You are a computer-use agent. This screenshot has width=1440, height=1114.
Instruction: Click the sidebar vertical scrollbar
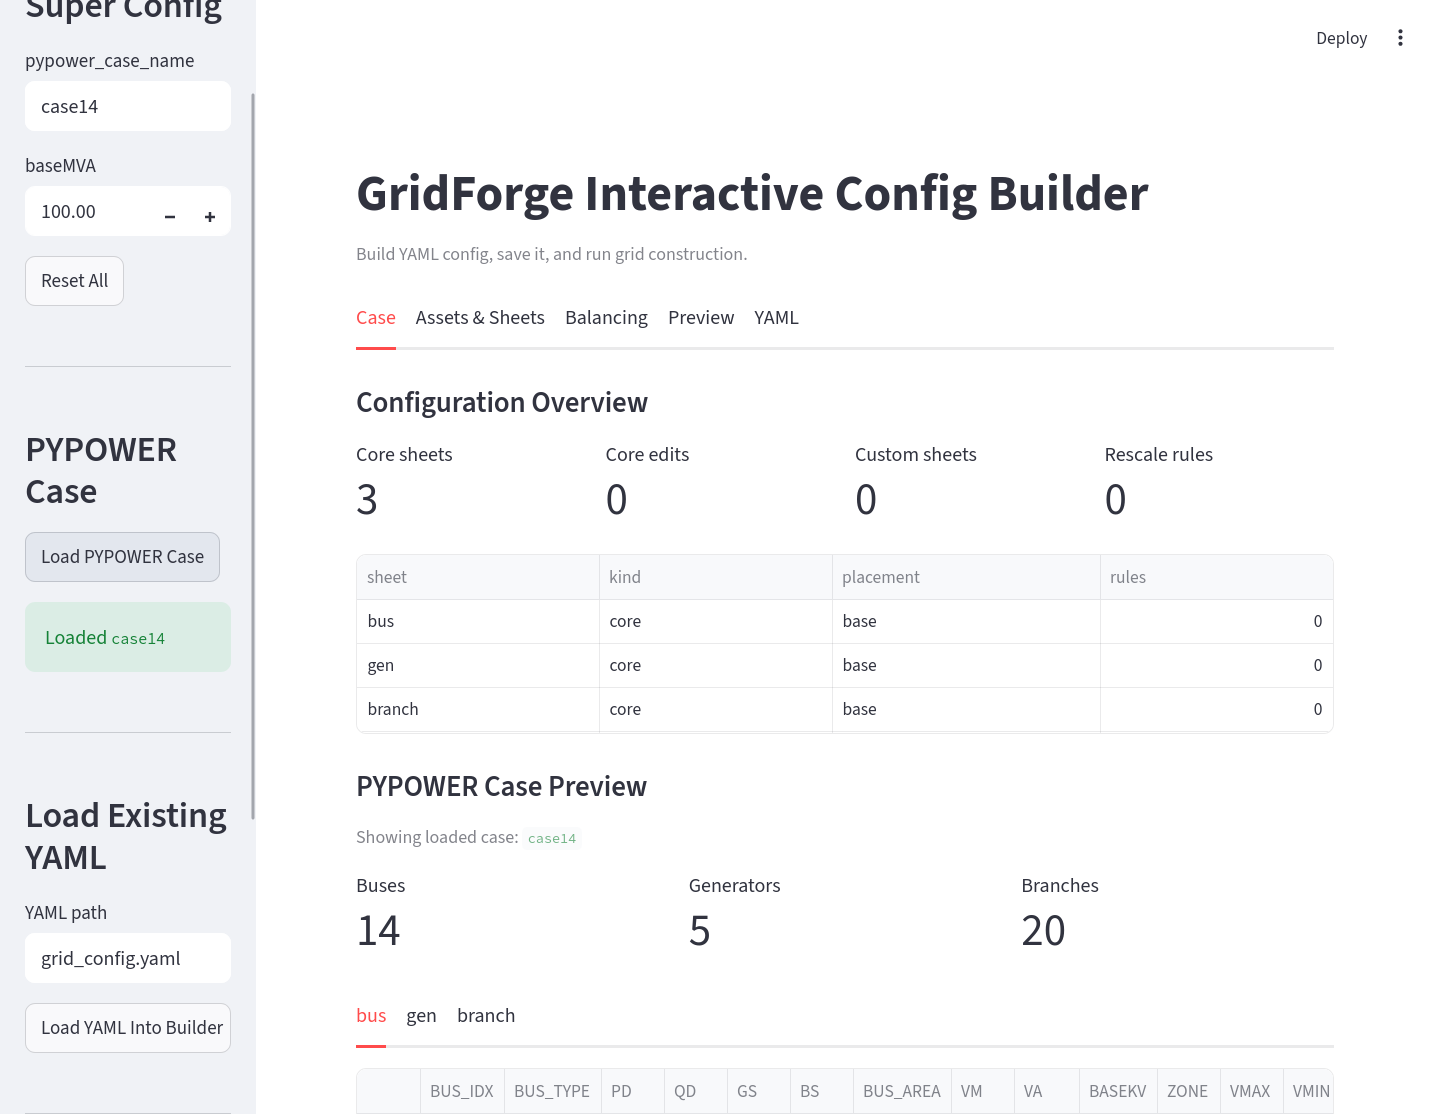point(253,456)
